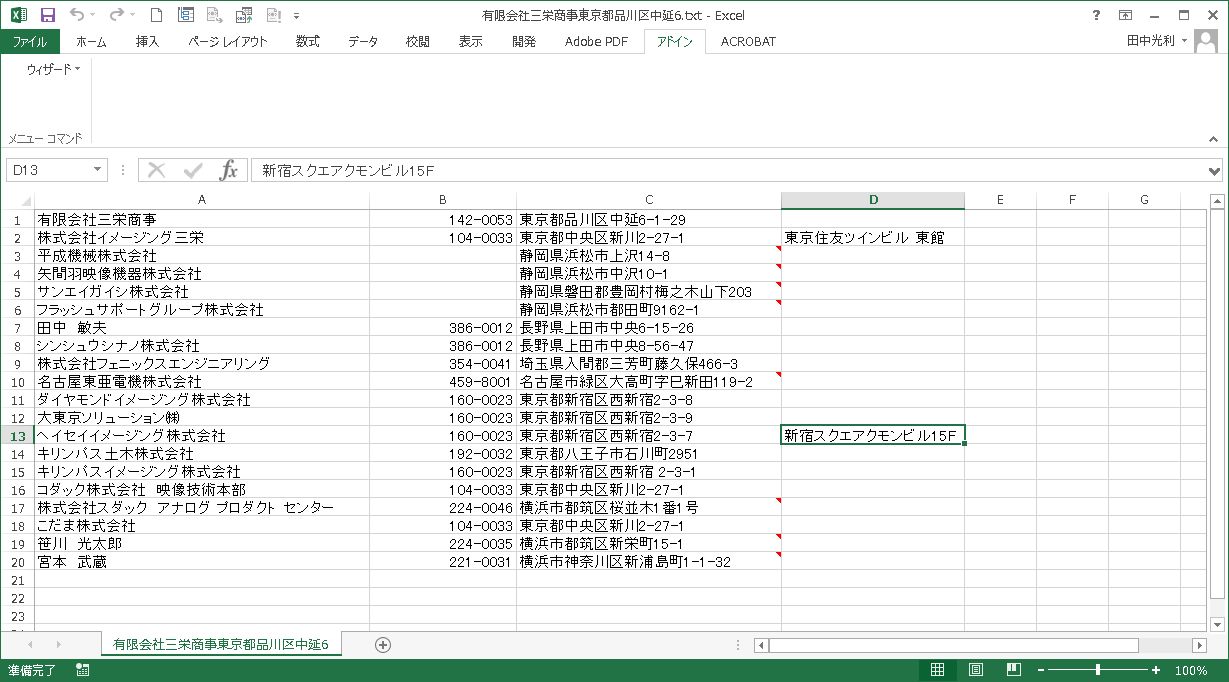Expand the formula bar with the chevron

click(1215, 170)
